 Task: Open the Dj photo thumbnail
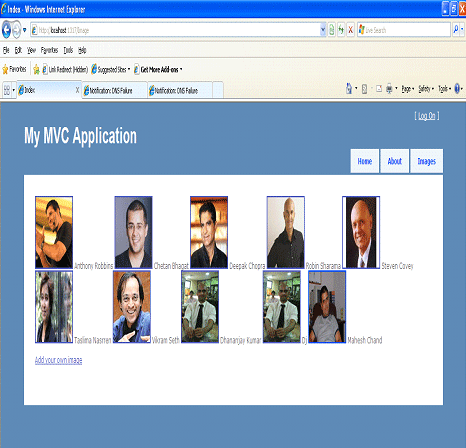282,307
